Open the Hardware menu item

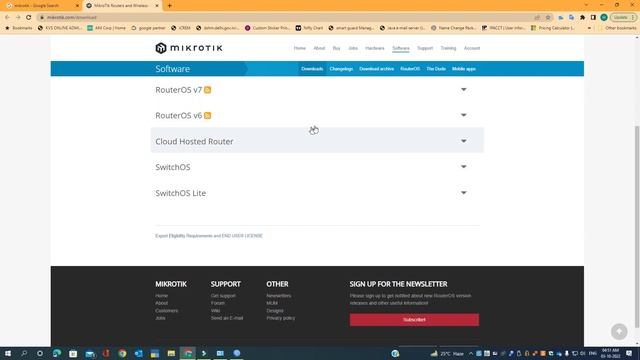[375, 48]
